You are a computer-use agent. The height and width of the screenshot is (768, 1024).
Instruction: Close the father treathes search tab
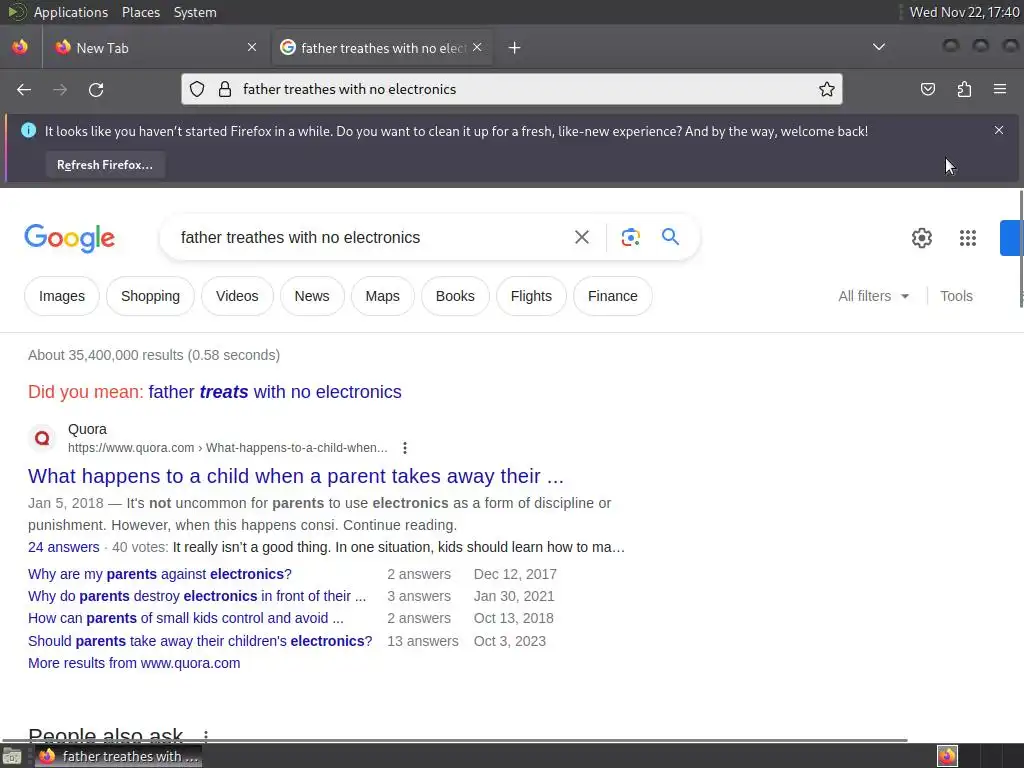477,47
